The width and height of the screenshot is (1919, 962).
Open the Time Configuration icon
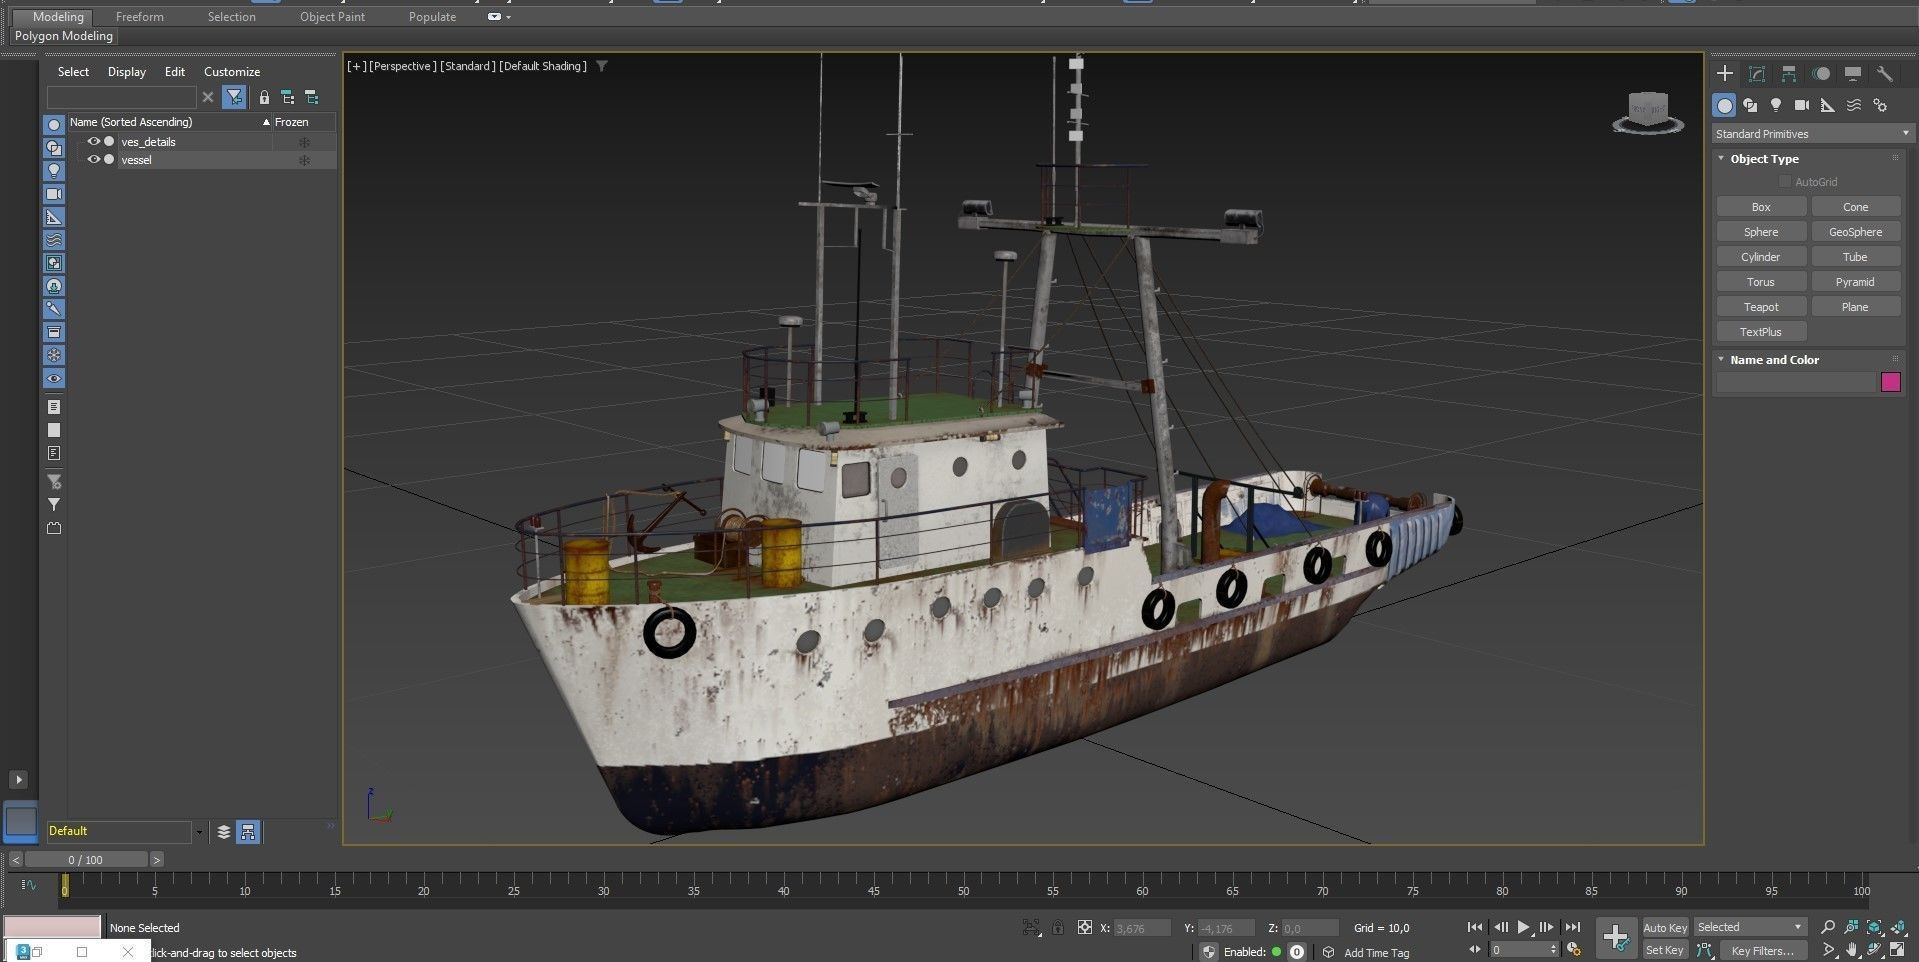click(x=1573, y=949)
